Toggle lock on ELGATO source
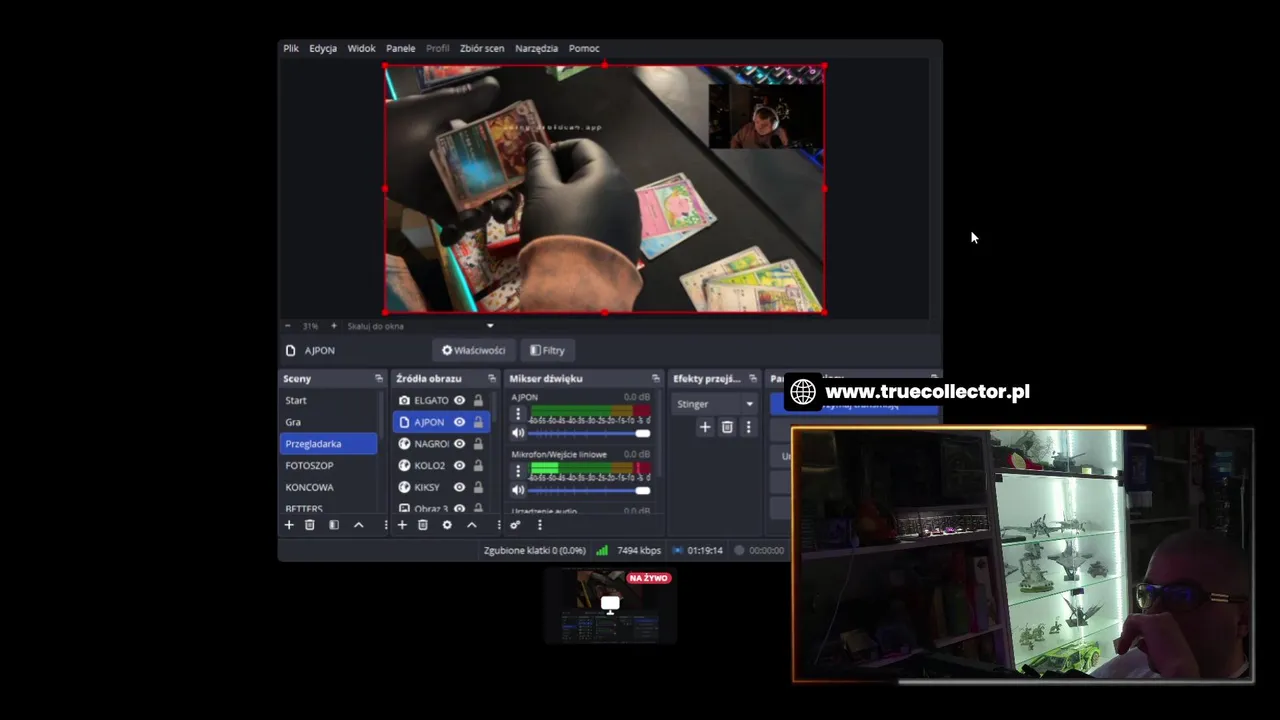Image resolution: width=1280 pixels, height=720 pixels. (x=479, y=400)
